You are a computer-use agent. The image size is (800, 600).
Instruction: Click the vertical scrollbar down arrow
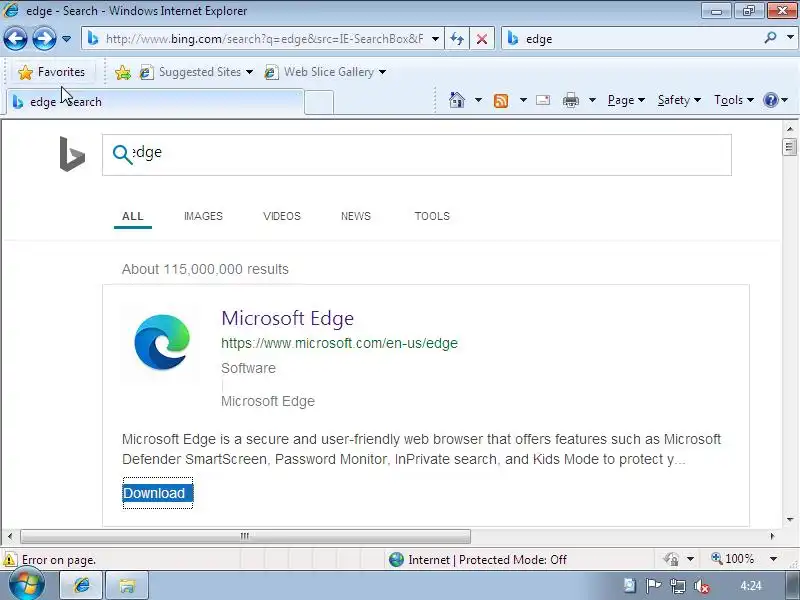tap(790, 520)
